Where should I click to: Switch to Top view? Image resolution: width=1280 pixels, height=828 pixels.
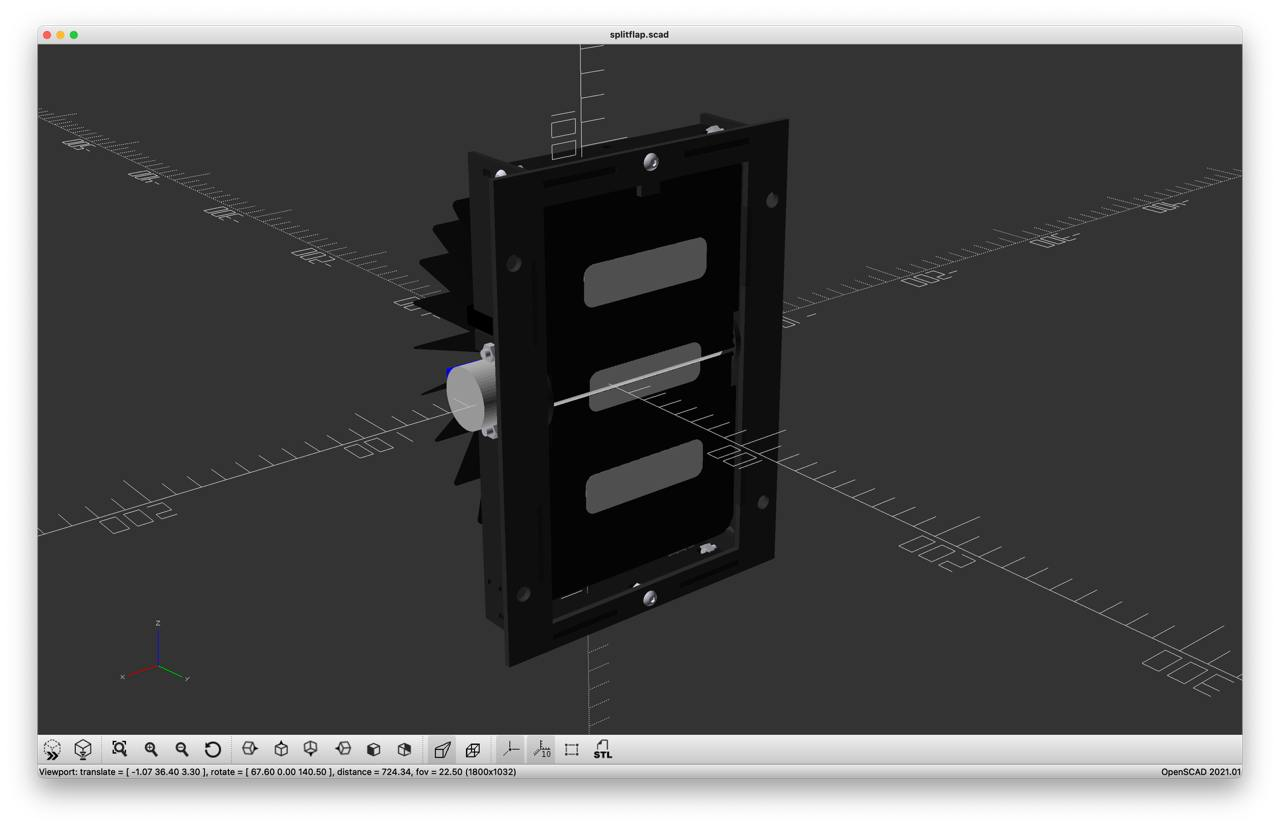point(281,748)
